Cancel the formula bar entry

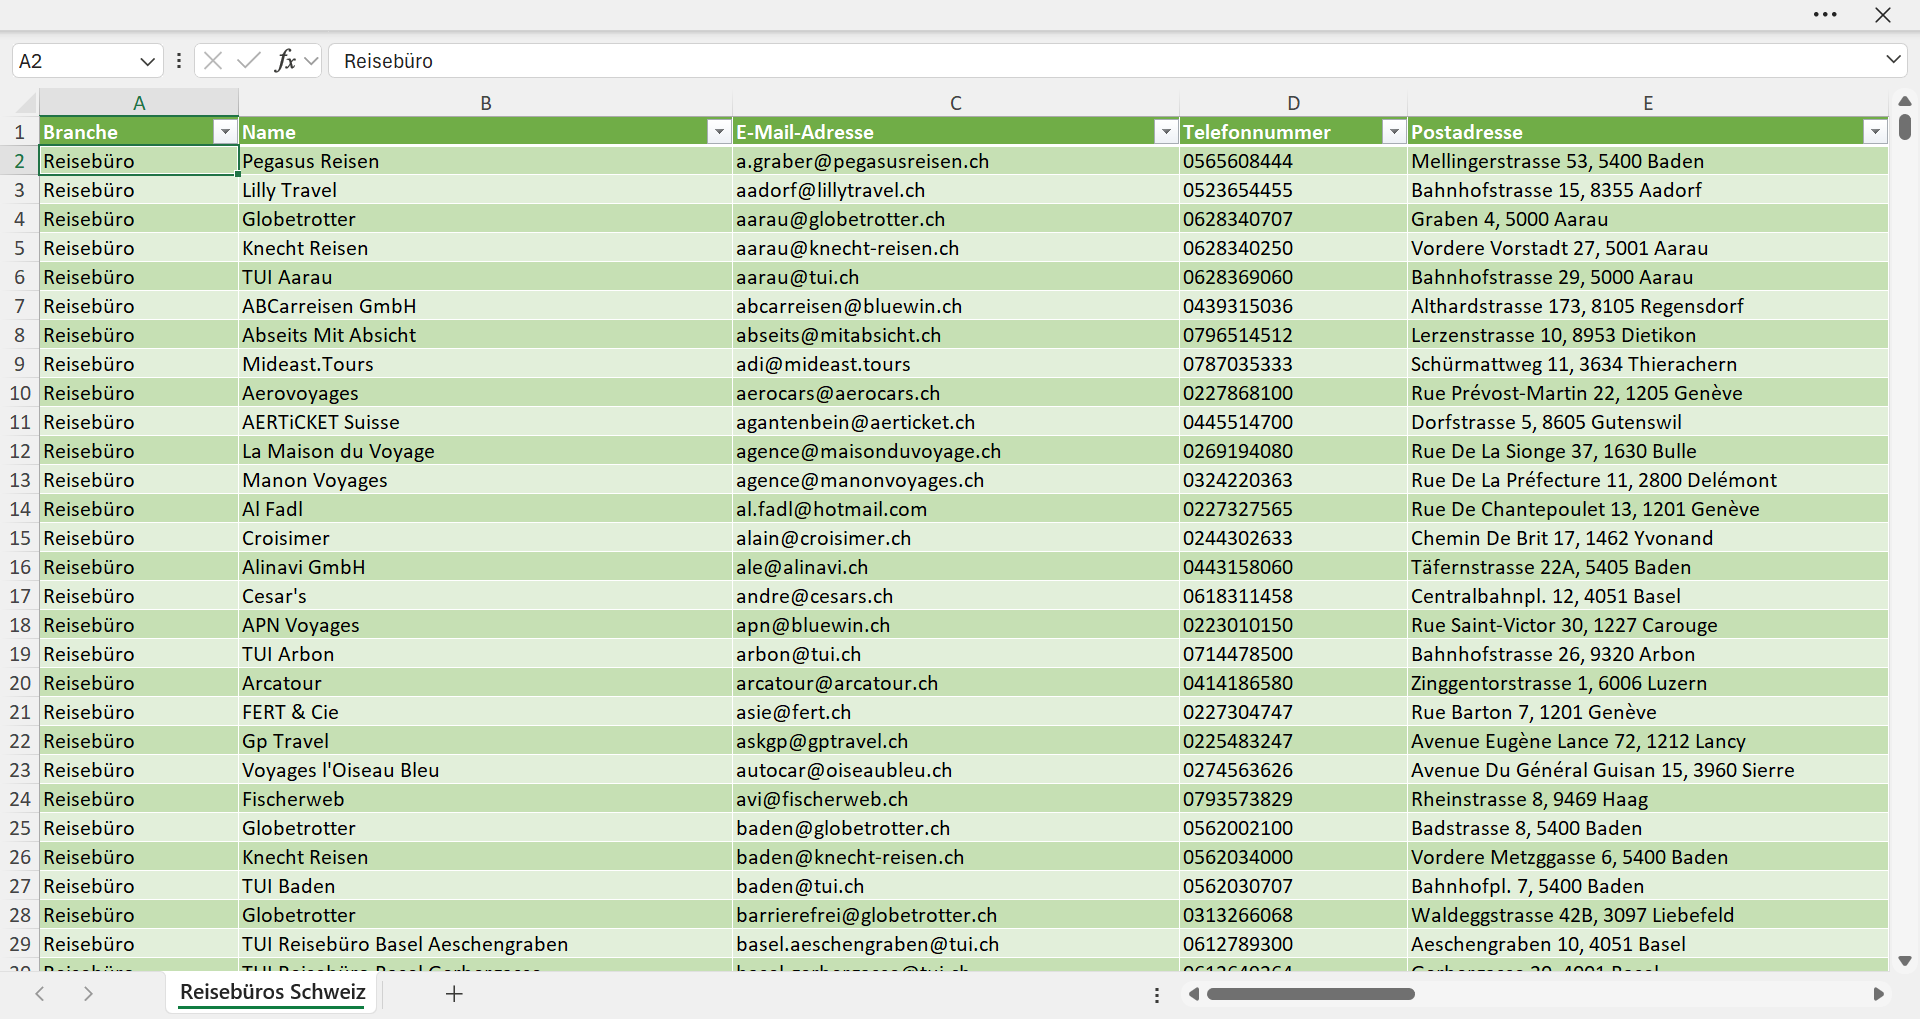(x=212, y=61)
